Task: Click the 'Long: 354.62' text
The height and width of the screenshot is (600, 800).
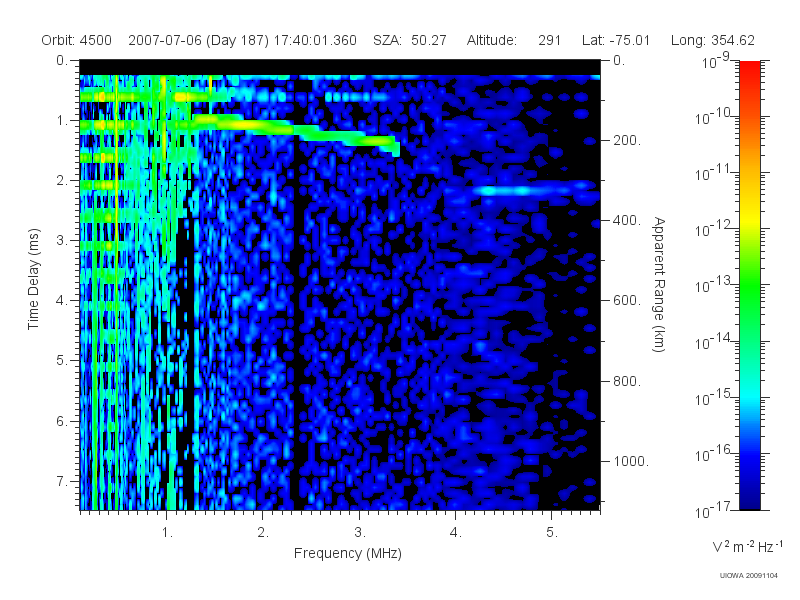Action: 712,40
